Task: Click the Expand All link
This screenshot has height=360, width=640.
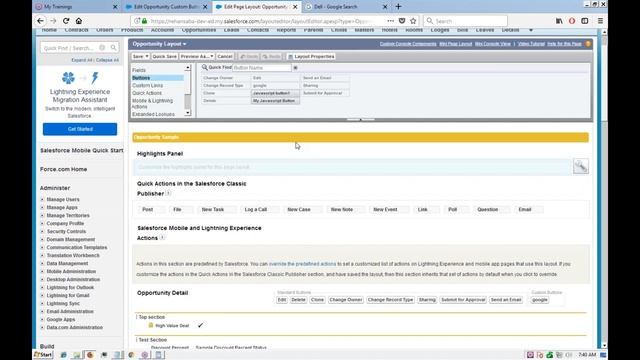Action: tap(82, 60)
